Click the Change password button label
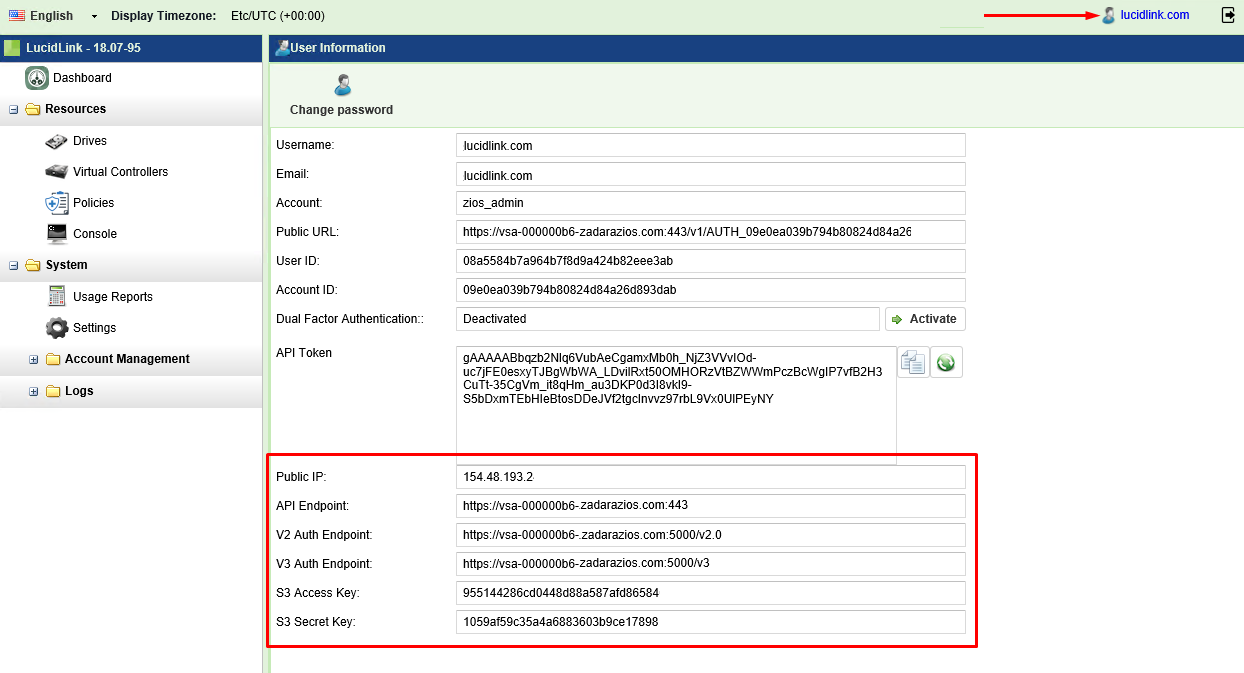 pos(342,110)
